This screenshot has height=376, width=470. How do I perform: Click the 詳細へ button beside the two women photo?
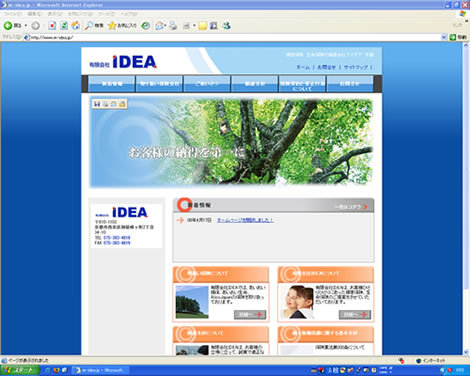coord(355,314)
